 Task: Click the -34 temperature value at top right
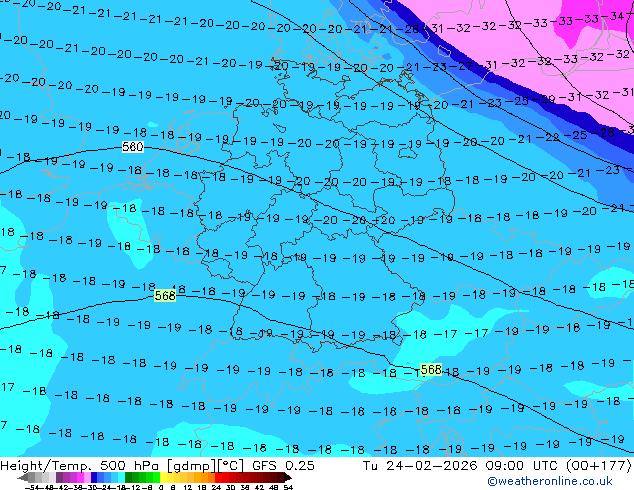(x=614, y=16)
